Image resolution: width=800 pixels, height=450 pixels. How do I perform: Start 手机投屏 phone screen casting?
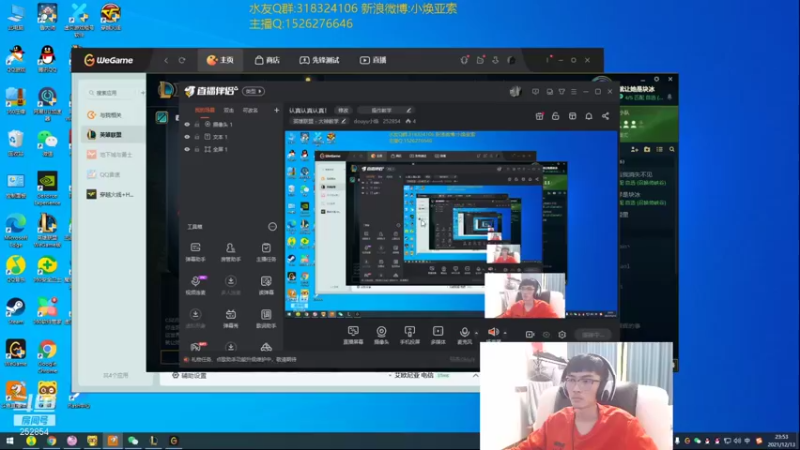[409, 335]
